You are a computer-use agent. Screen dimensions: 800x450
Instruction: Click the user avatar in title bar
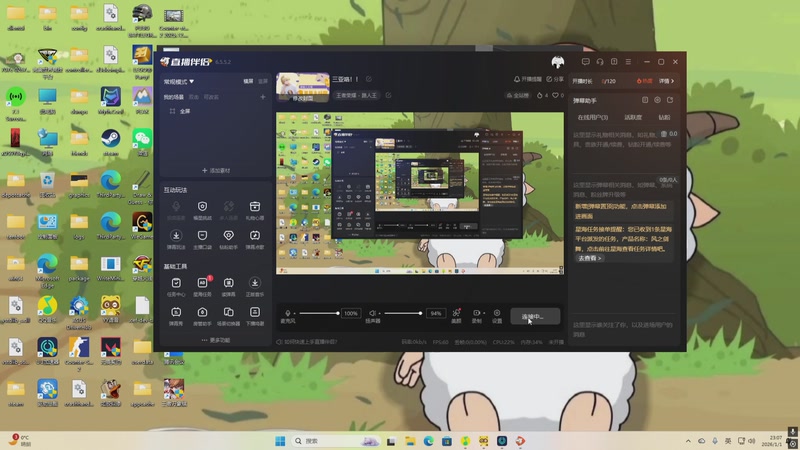(x=558, y=62)
